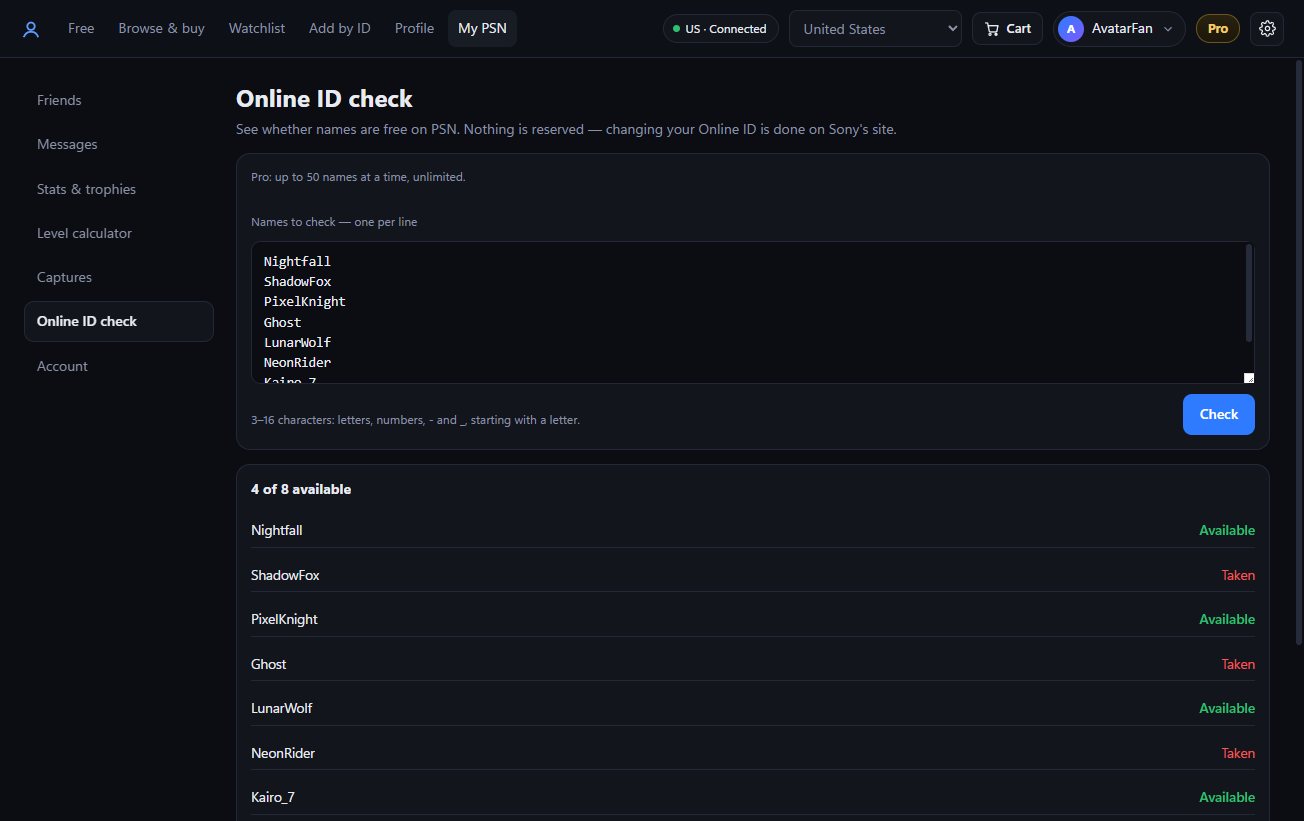The height and width of the screenshot is (821, 1304).
Task: Open Captures in the sidebar
Action: coord(119,277)
